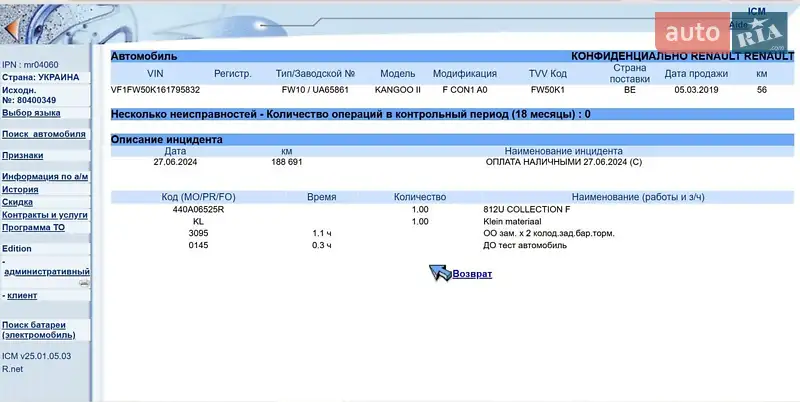This screenshot has width=800, height=402.
Task: Click the Страна поставки column header
Action: coord(630,73)
